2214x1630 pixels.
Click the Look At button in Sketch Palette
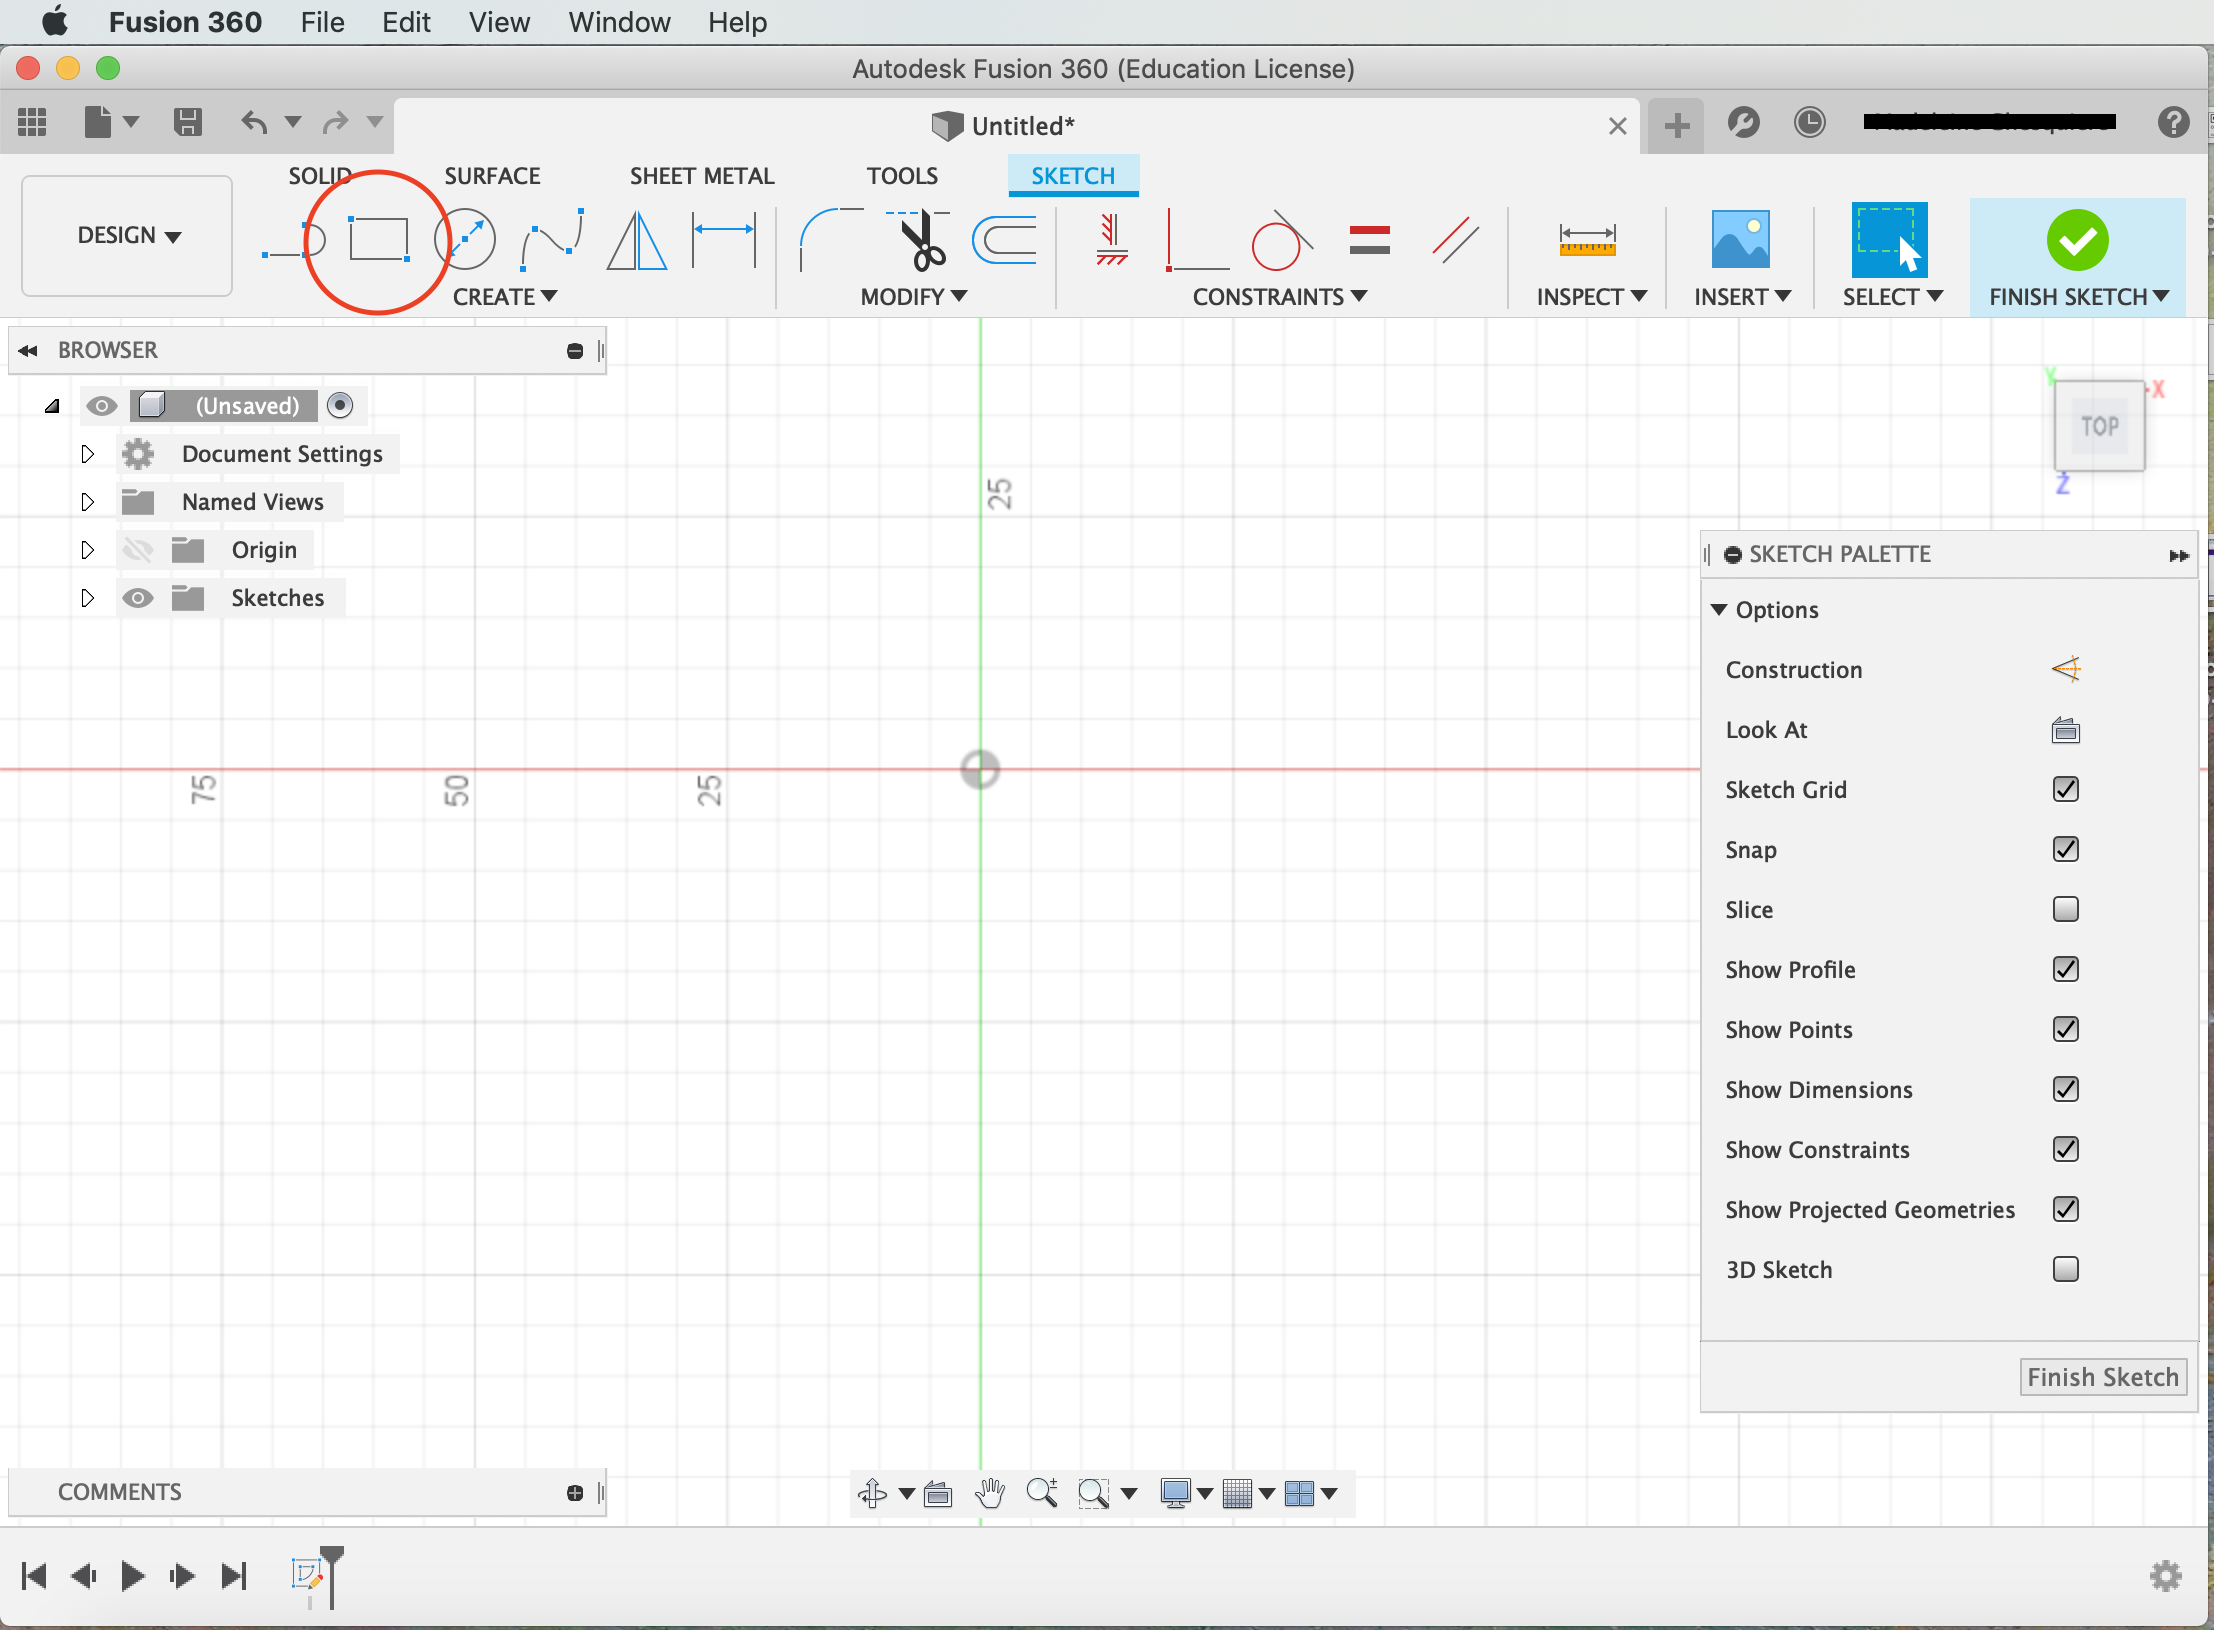click(2063, 729)
